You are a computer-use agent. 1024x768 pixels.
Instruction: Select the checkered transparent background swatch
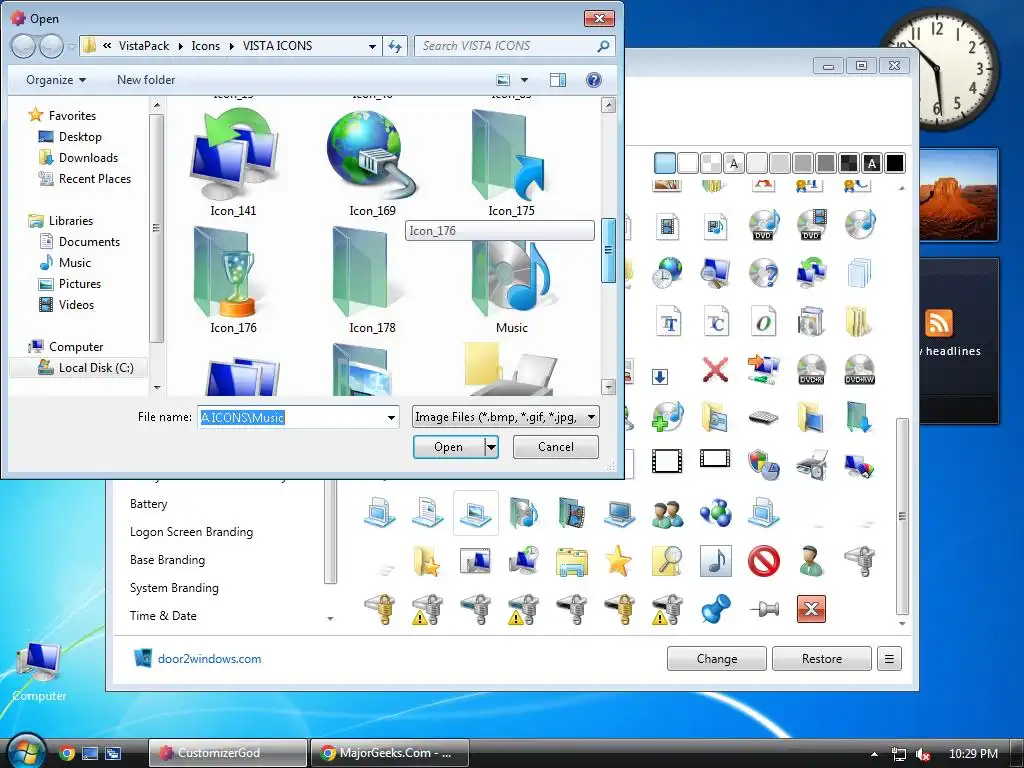pyautogui.click(x=711, y=163)
